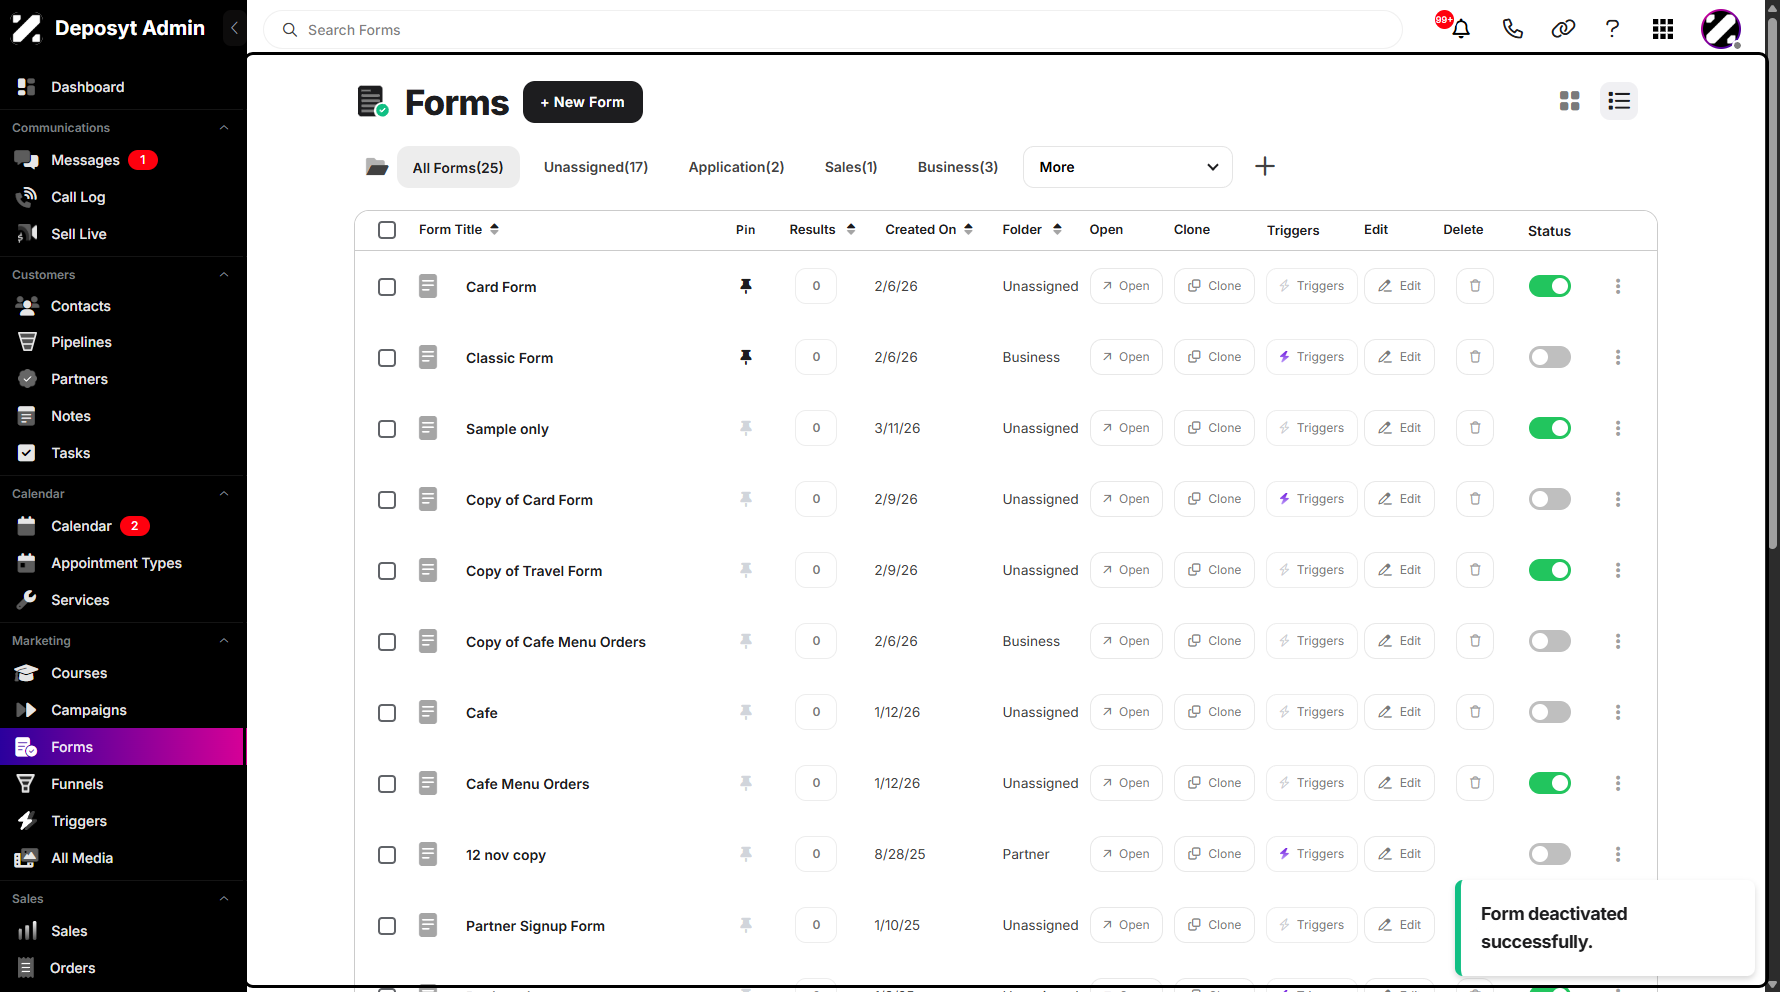The width and height of the screenshot is (1780, 992).
Task: Check the select-all forms header checkbox
Action: (387, 230)
